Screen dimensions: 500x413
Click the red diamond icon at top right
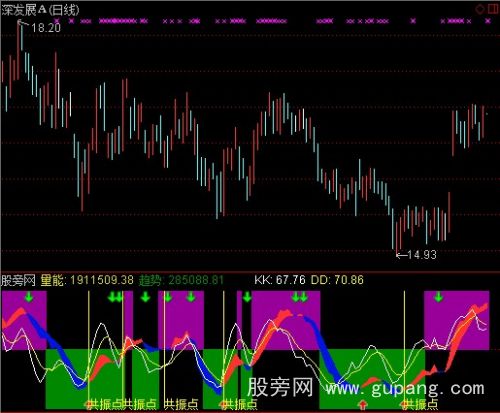coord(480,9)
